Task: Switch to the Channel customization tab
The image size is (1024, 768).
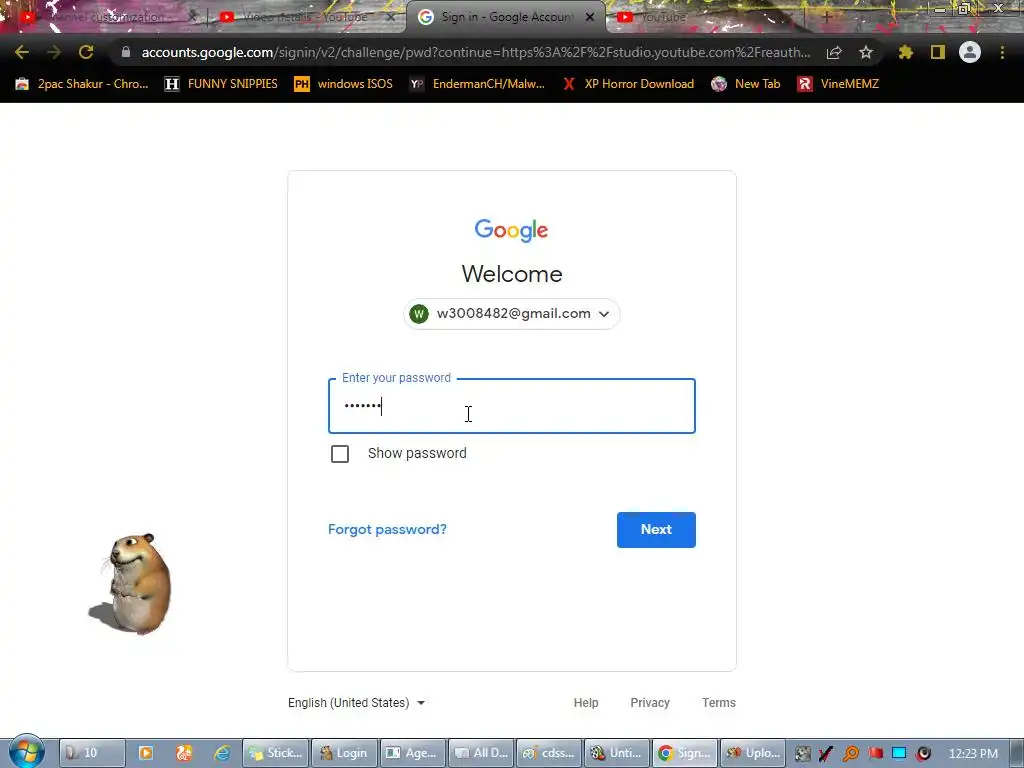Action: tap(108, 17)
